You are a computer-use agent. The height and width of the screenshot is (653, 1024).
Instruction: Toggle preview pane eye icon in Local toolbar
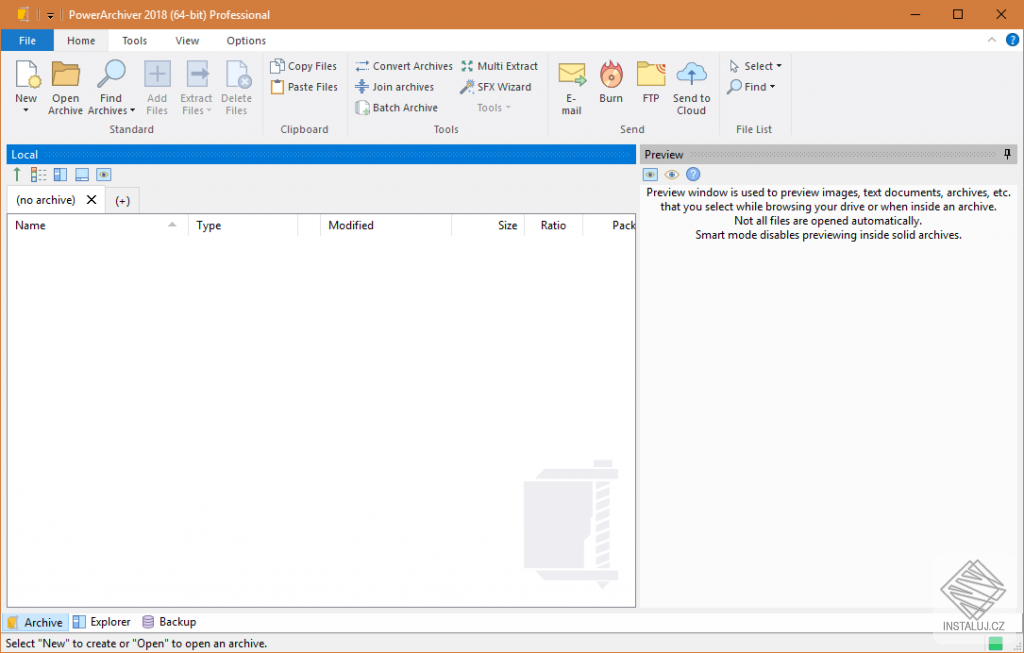[103, 174]
